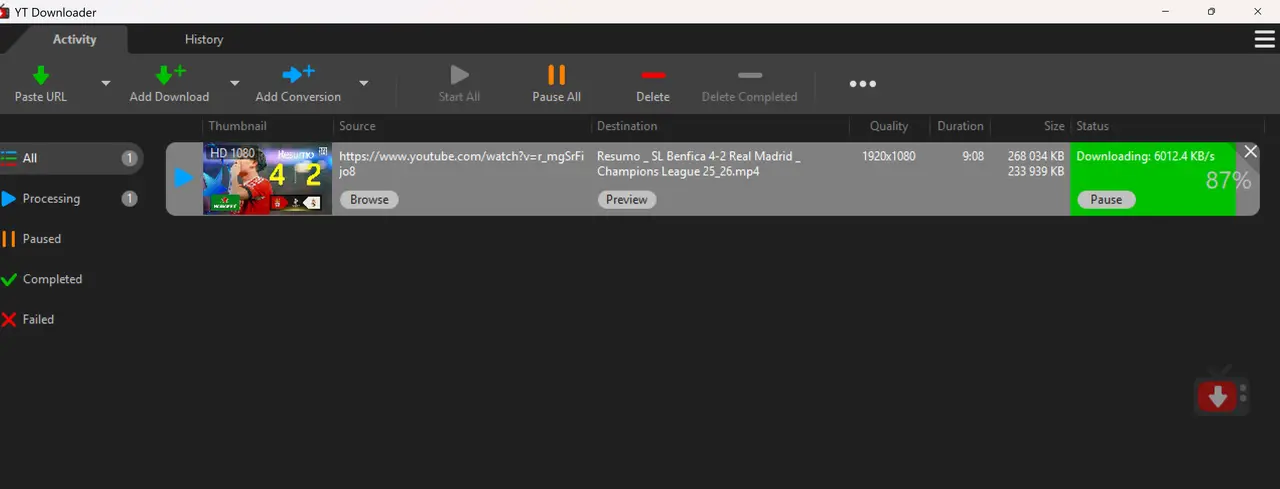Click the Delete Completed toolbar icon

click(749, 75)
